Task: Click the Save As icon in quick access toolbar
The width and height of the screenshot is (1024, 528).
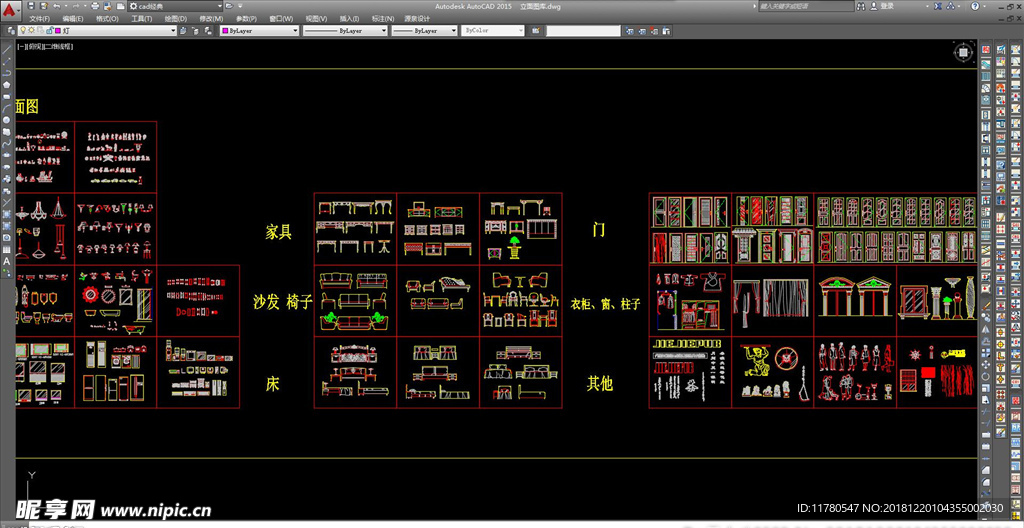Action: click(43, 6)
